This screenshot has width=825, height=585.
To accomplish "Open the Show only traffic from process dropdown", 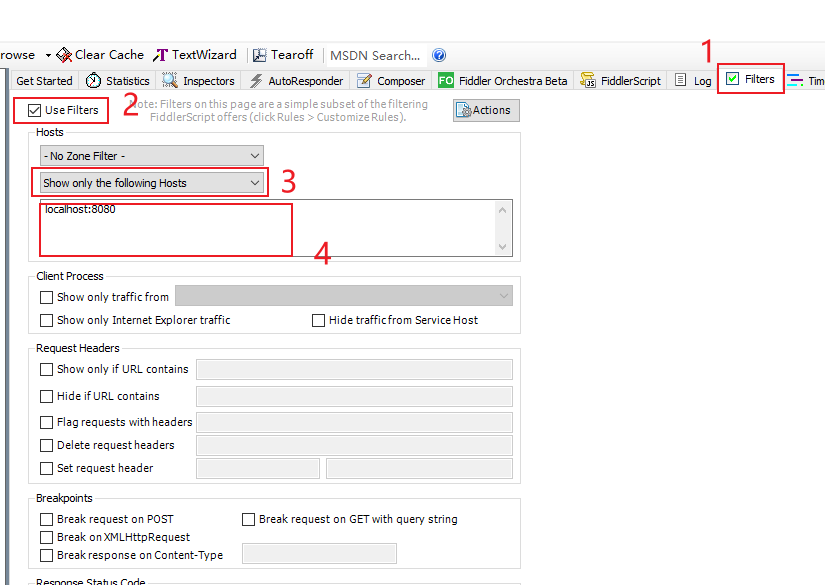I will [x=343, y=296].
